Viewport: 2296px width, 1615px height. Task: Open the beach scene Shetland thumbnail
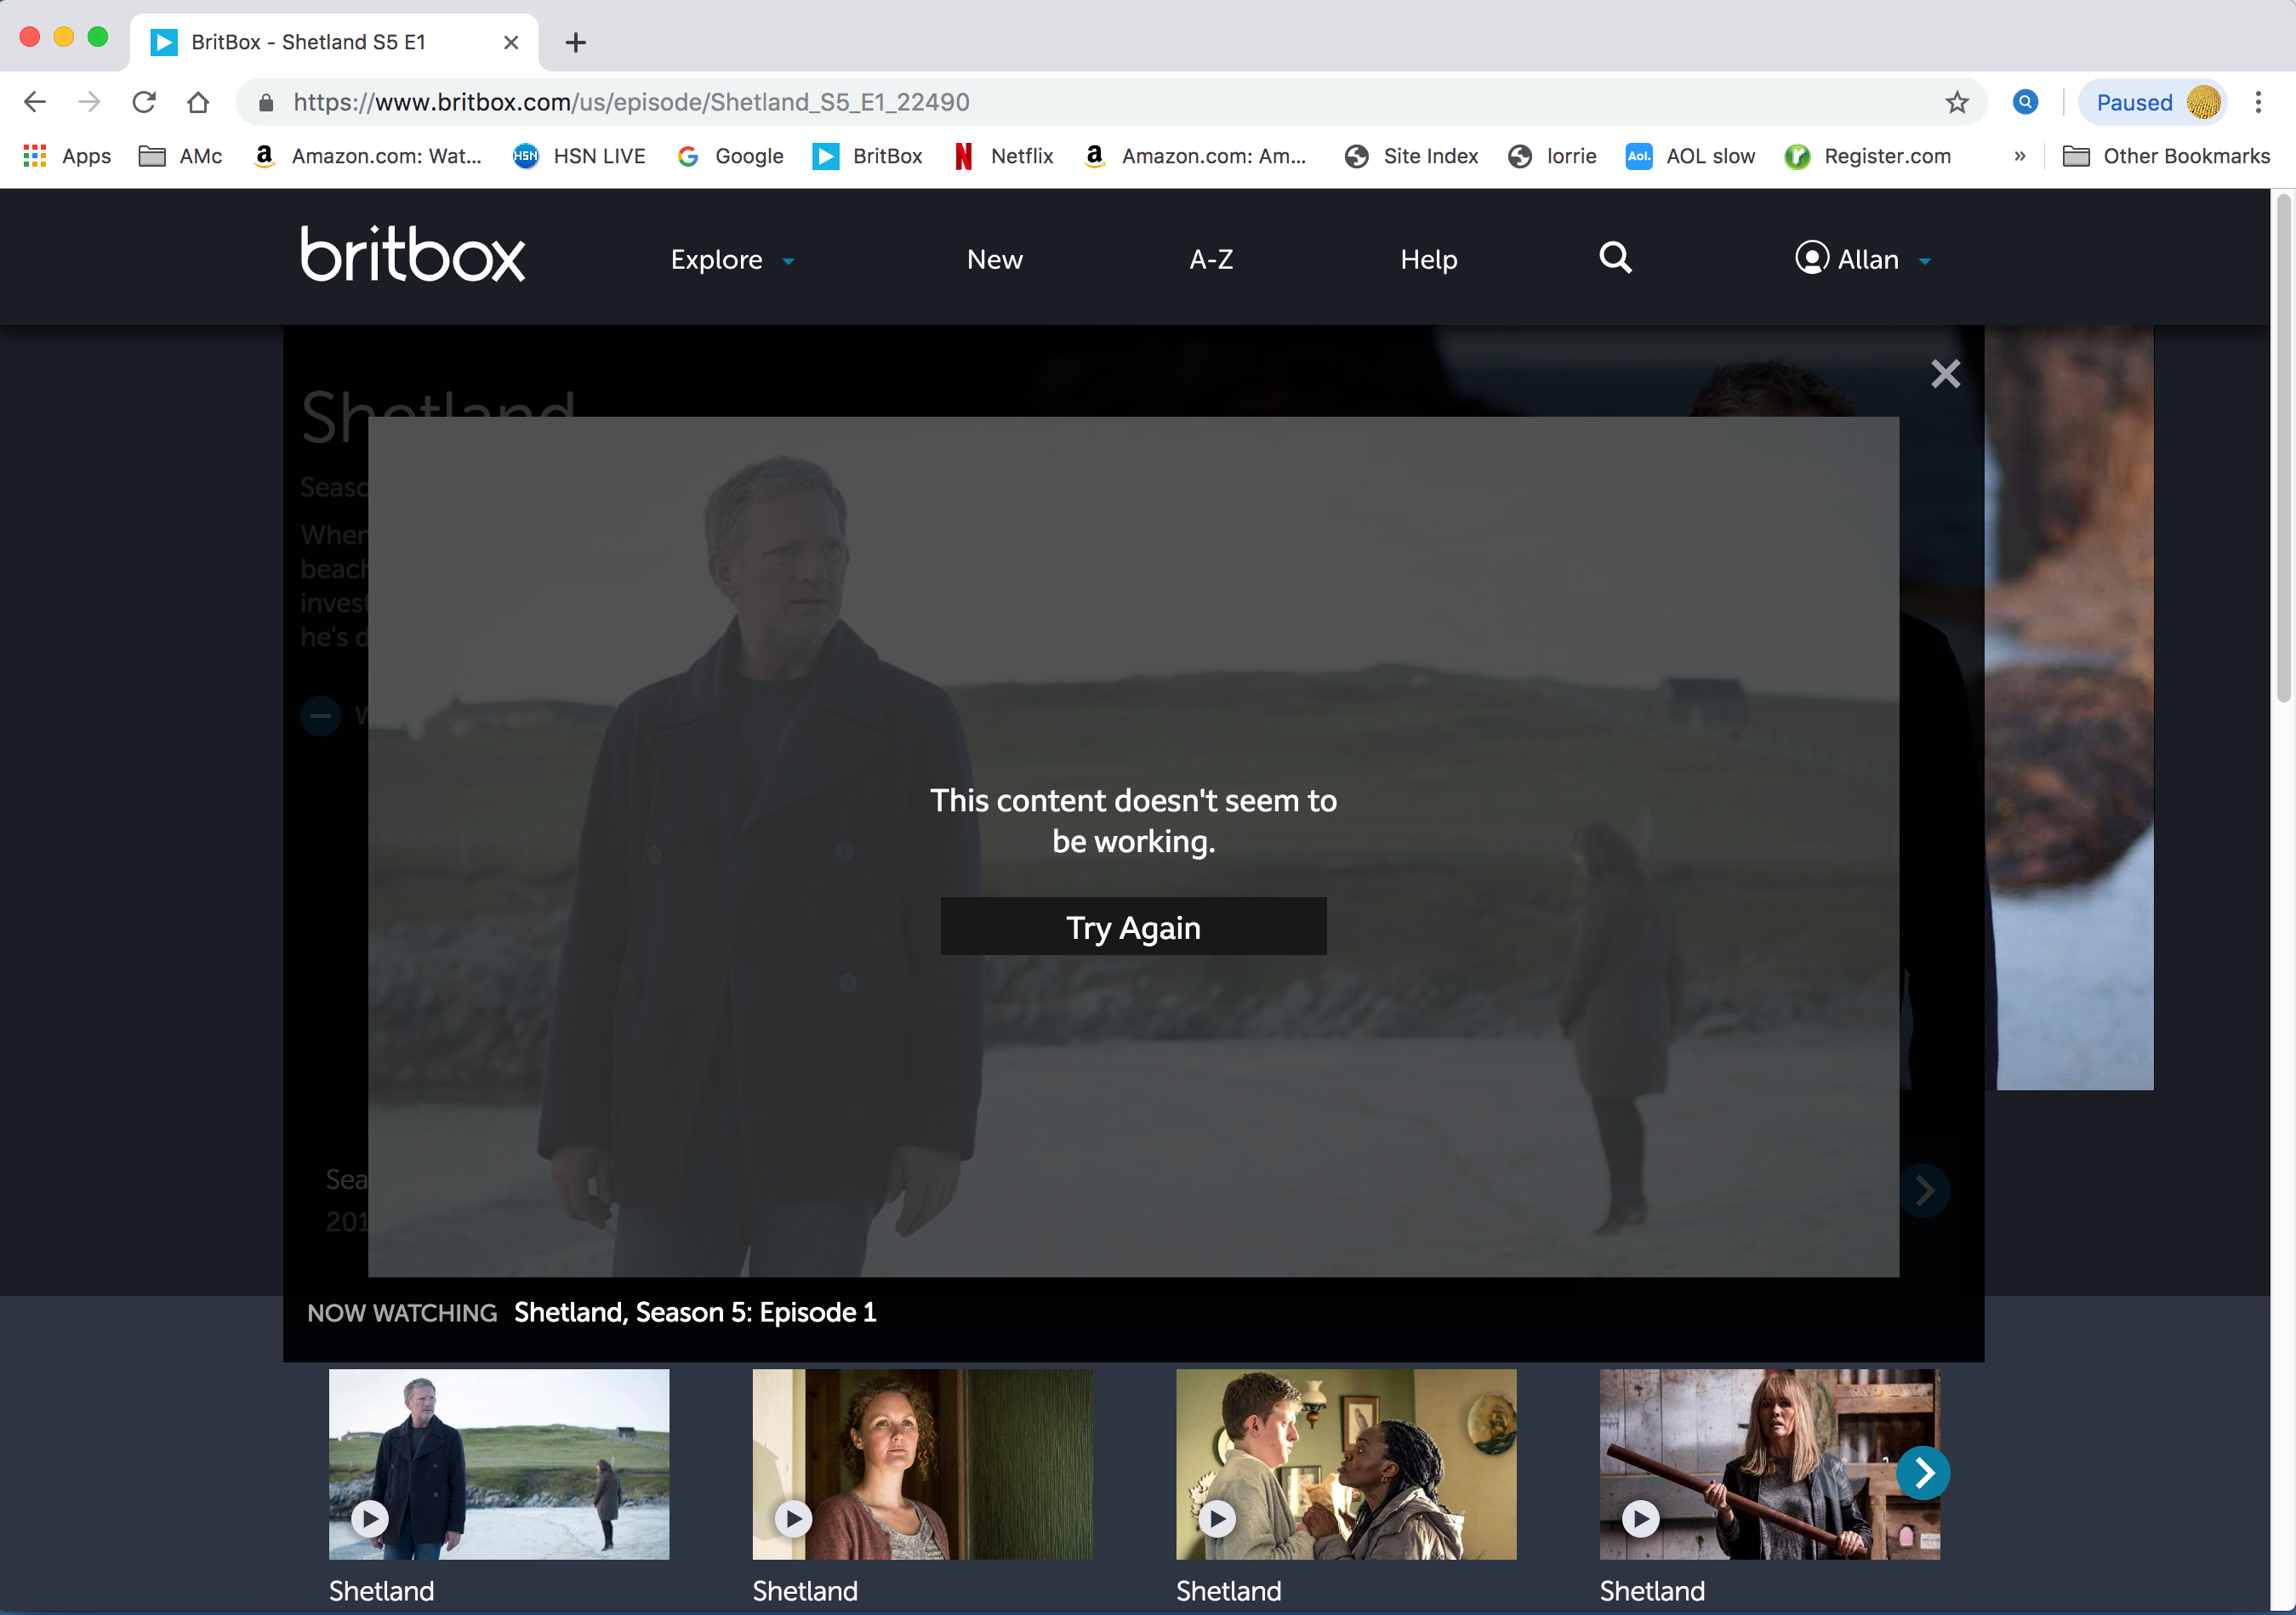499,1464
